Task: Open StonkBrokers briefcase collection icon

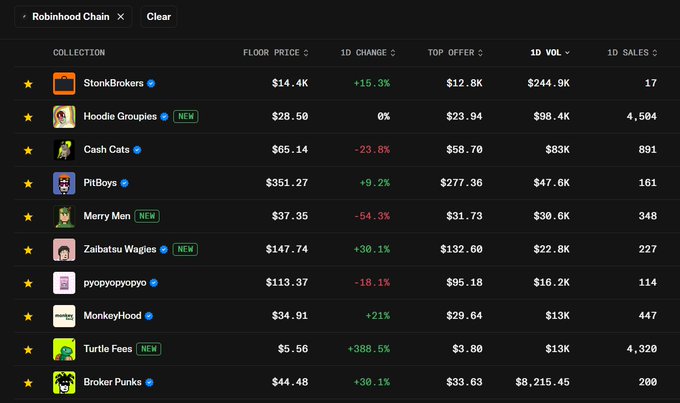Action: [x=64, y=83]
